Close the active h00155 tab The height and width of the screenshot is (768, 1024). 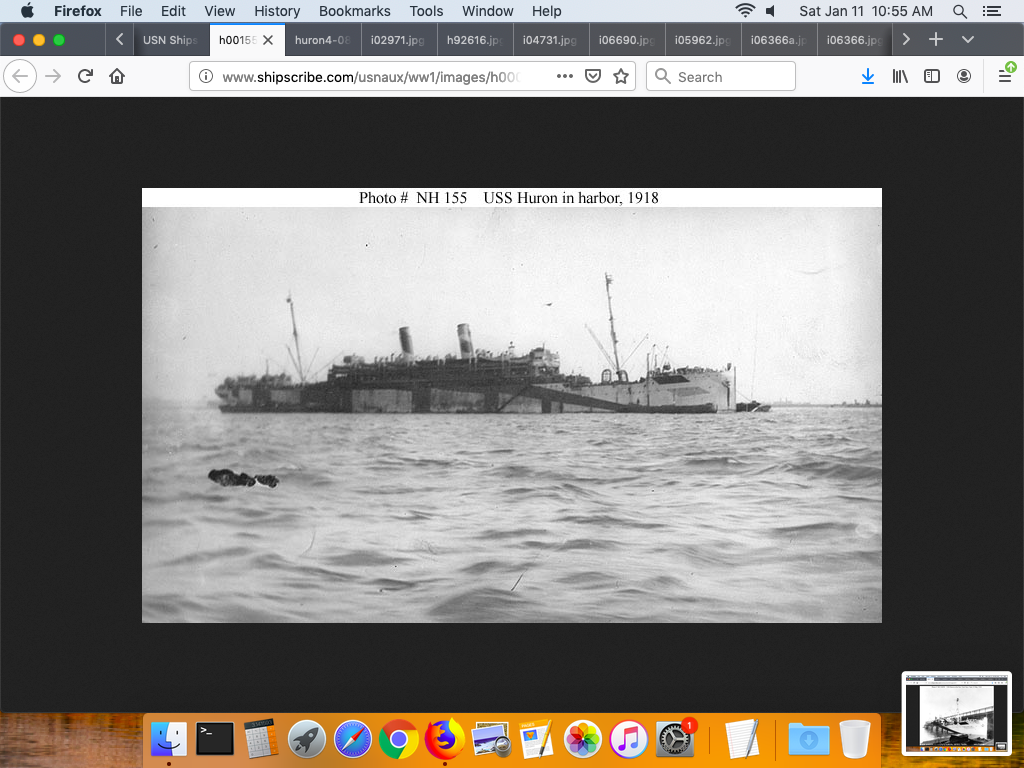268,40
